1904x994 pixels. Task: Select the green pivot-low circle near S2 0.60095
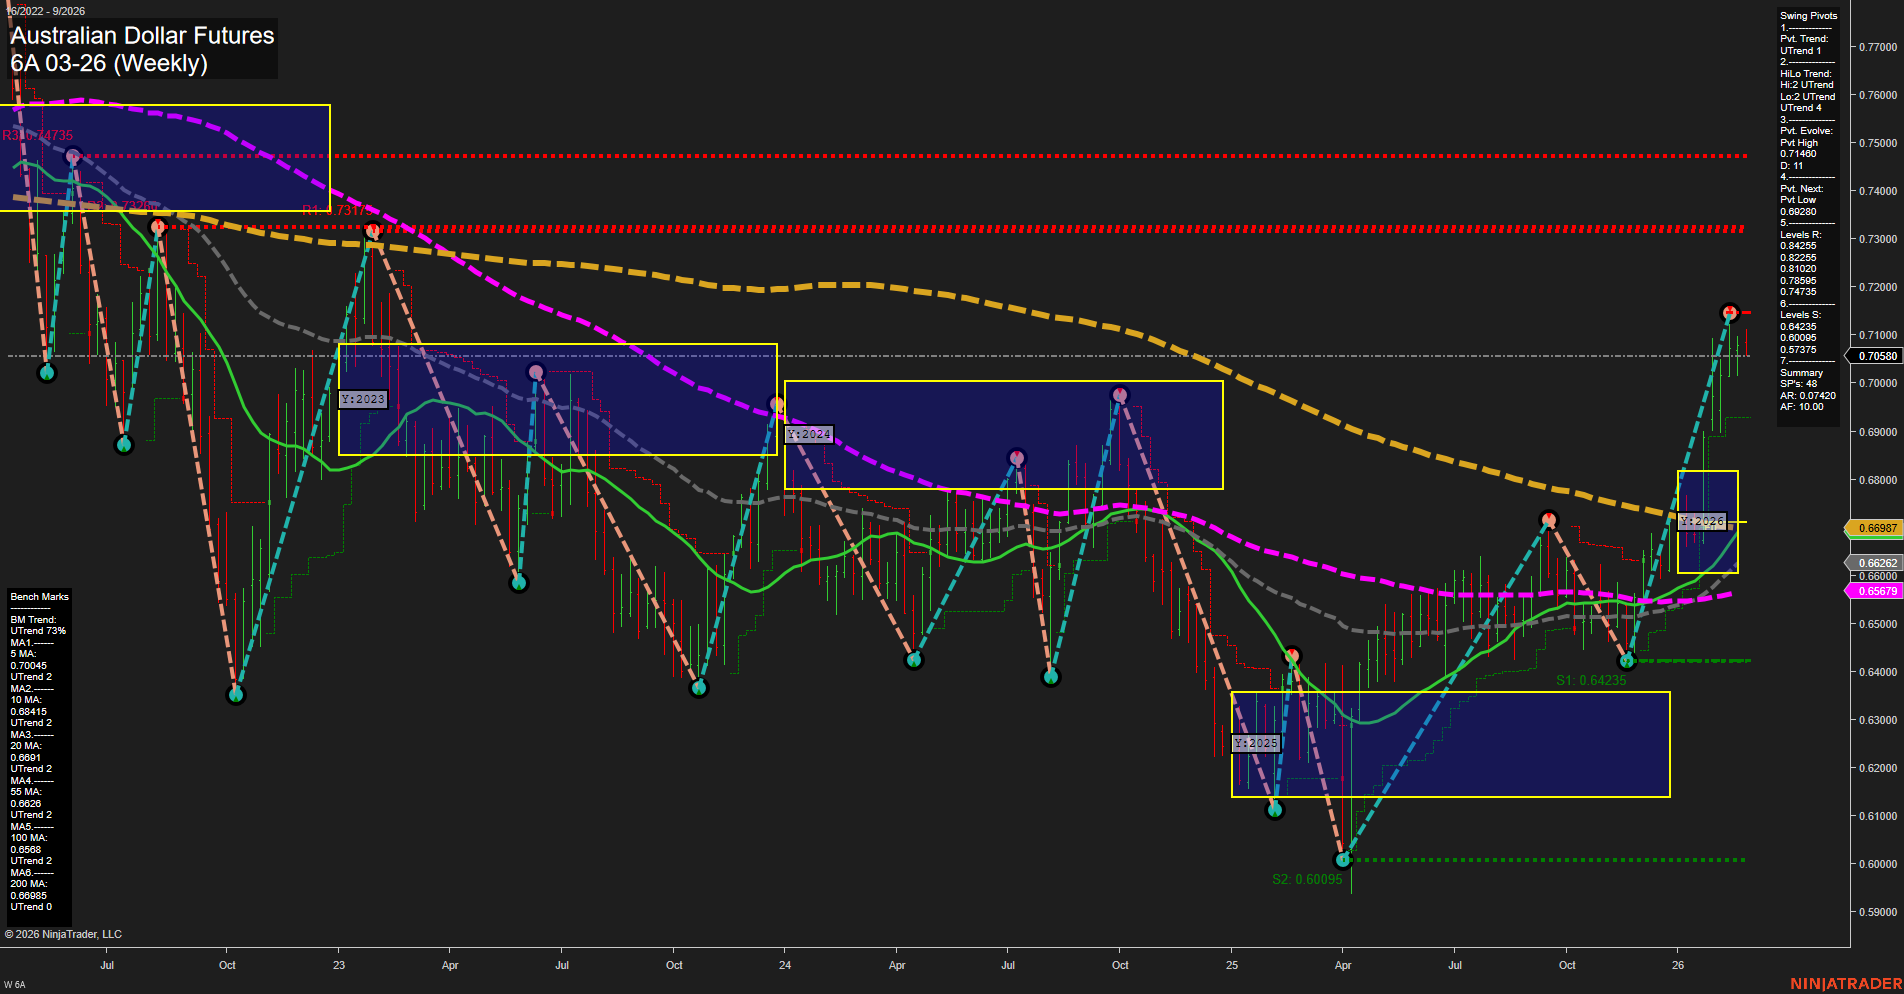[1344, 858]
